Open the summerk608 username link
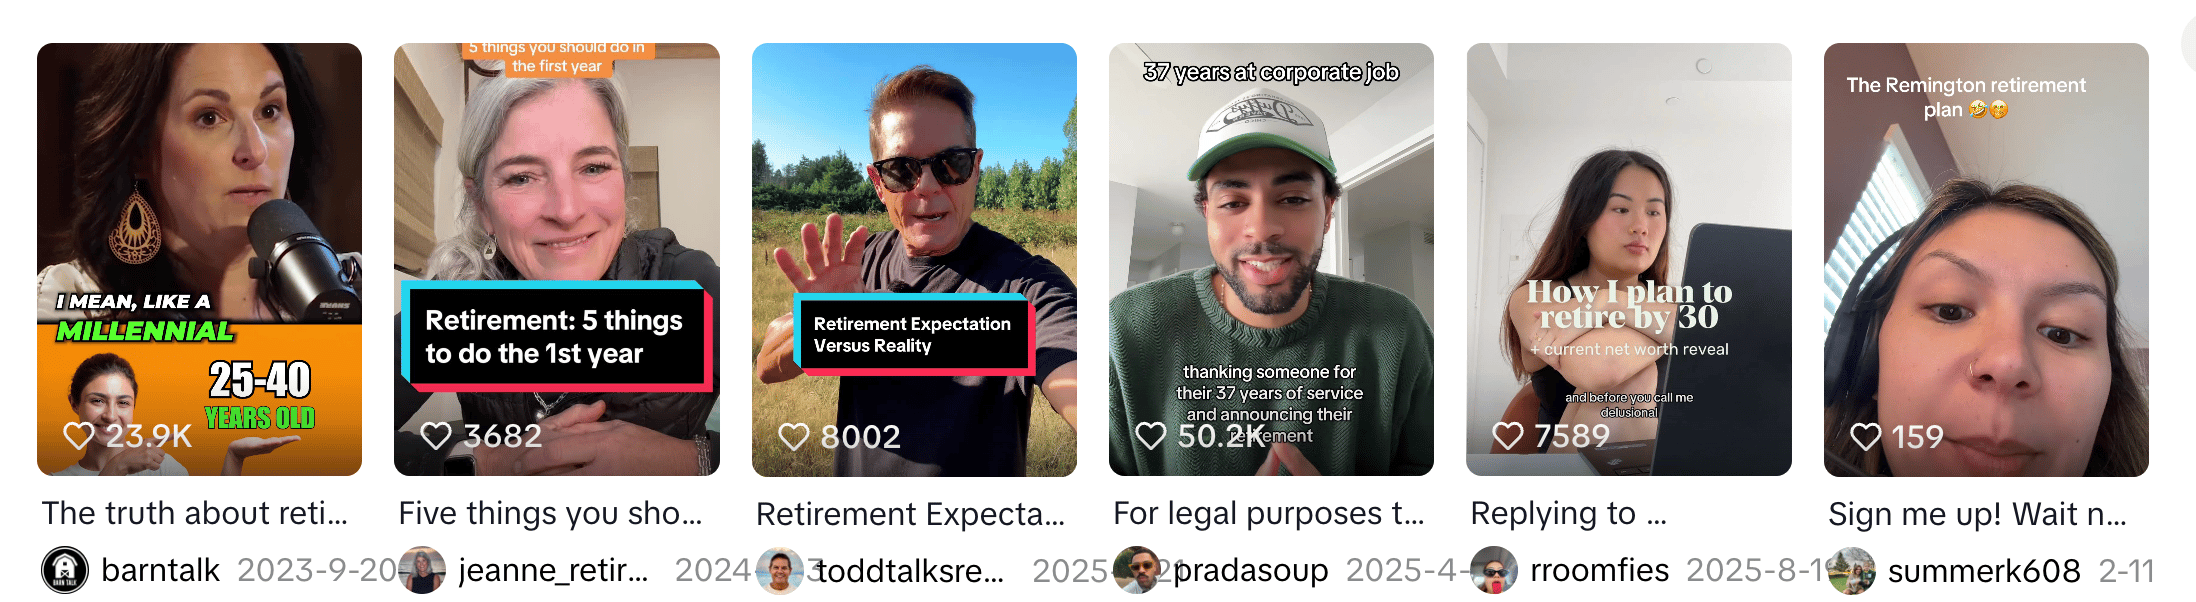The width and height of the screenshot is (2196, 602). coord(1984,571)
